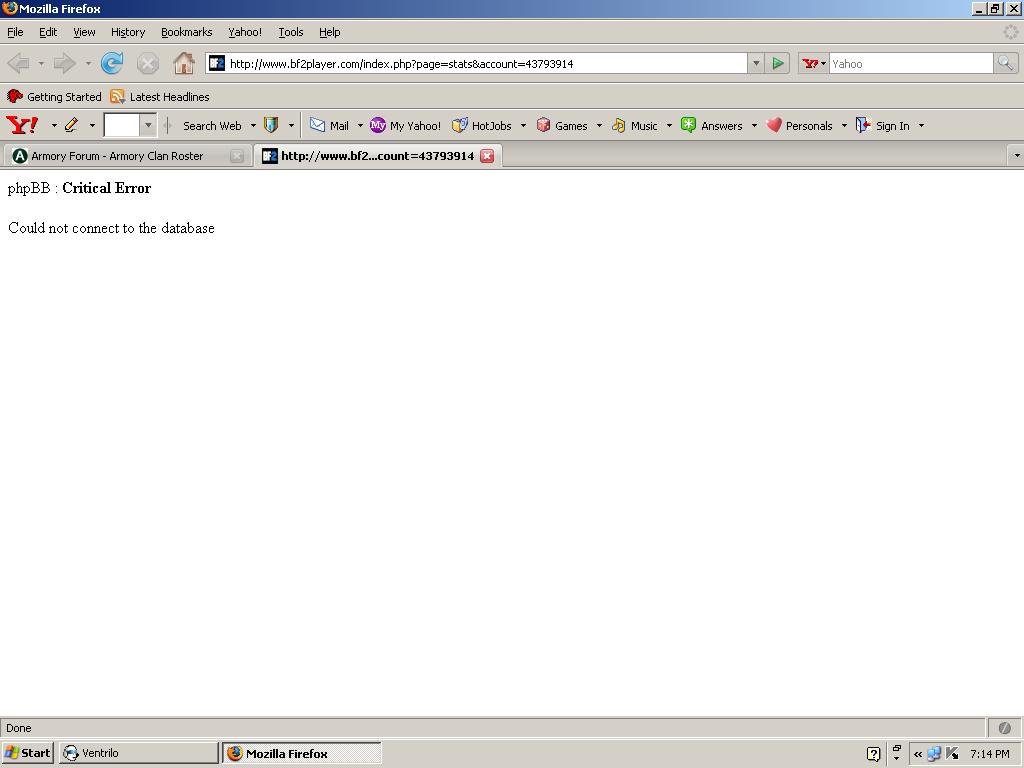This screenshot has height=768, width=1024.
Task: Switch to Armory Forum Clan Roster tab
Action: click(117, 156)
